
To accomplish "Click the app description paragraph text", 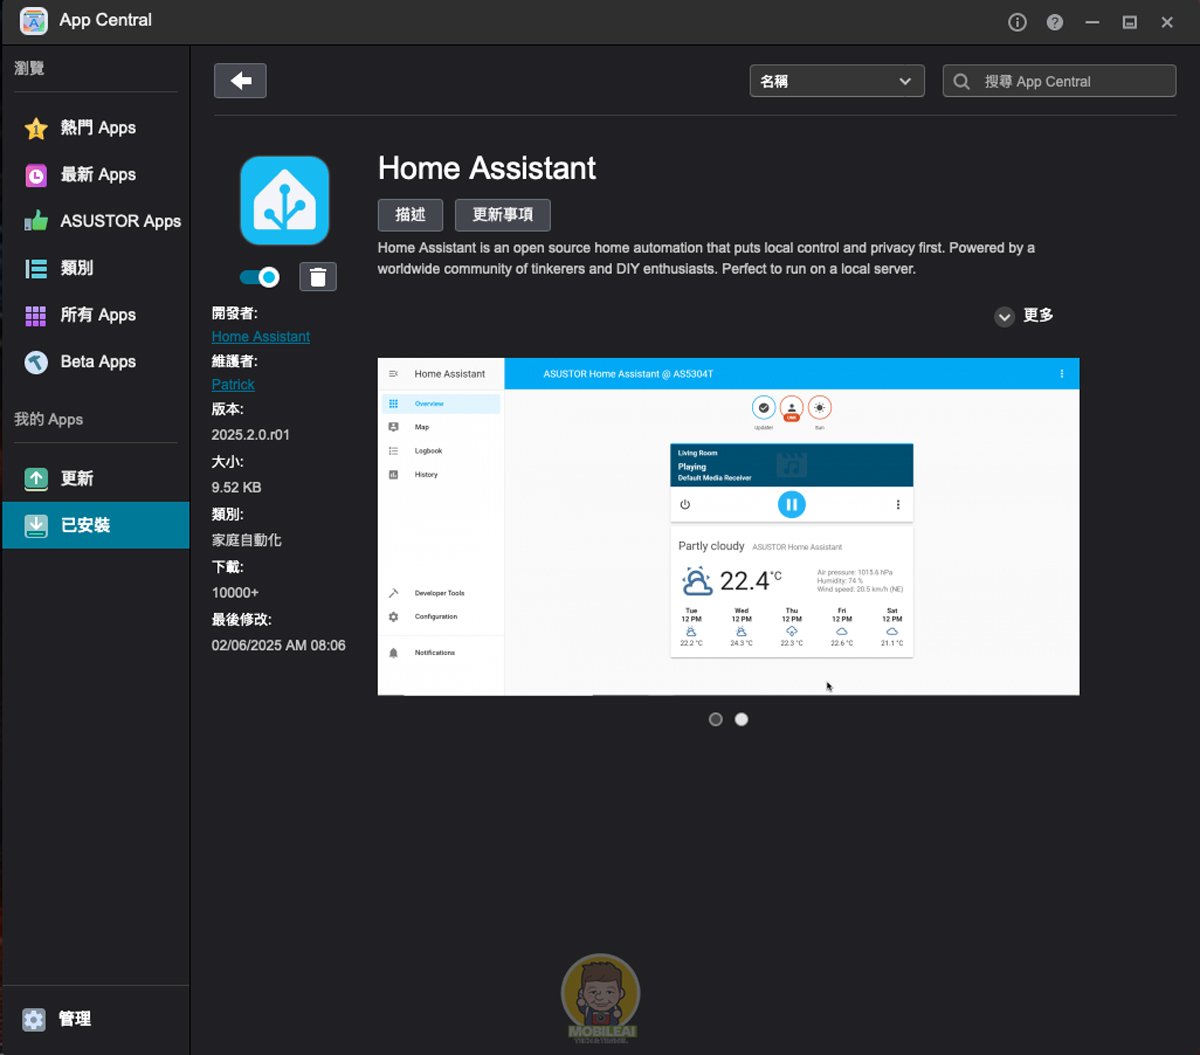I will pos(706,258).
